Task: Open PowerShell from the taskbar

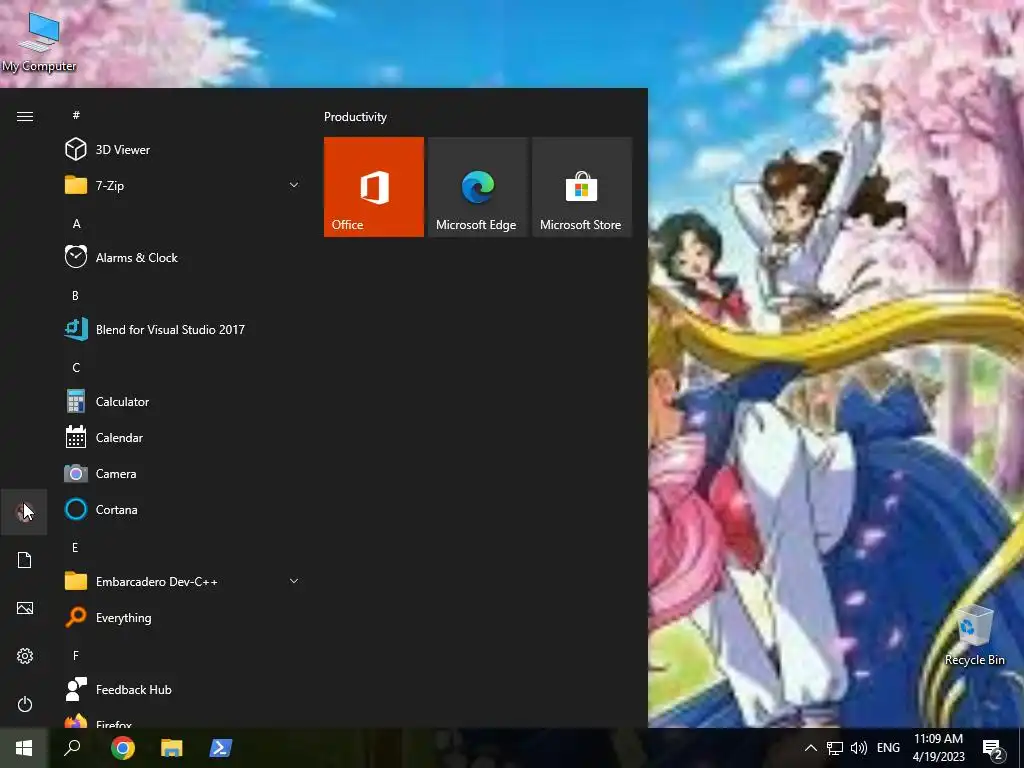Action: [x=221, y=748]
